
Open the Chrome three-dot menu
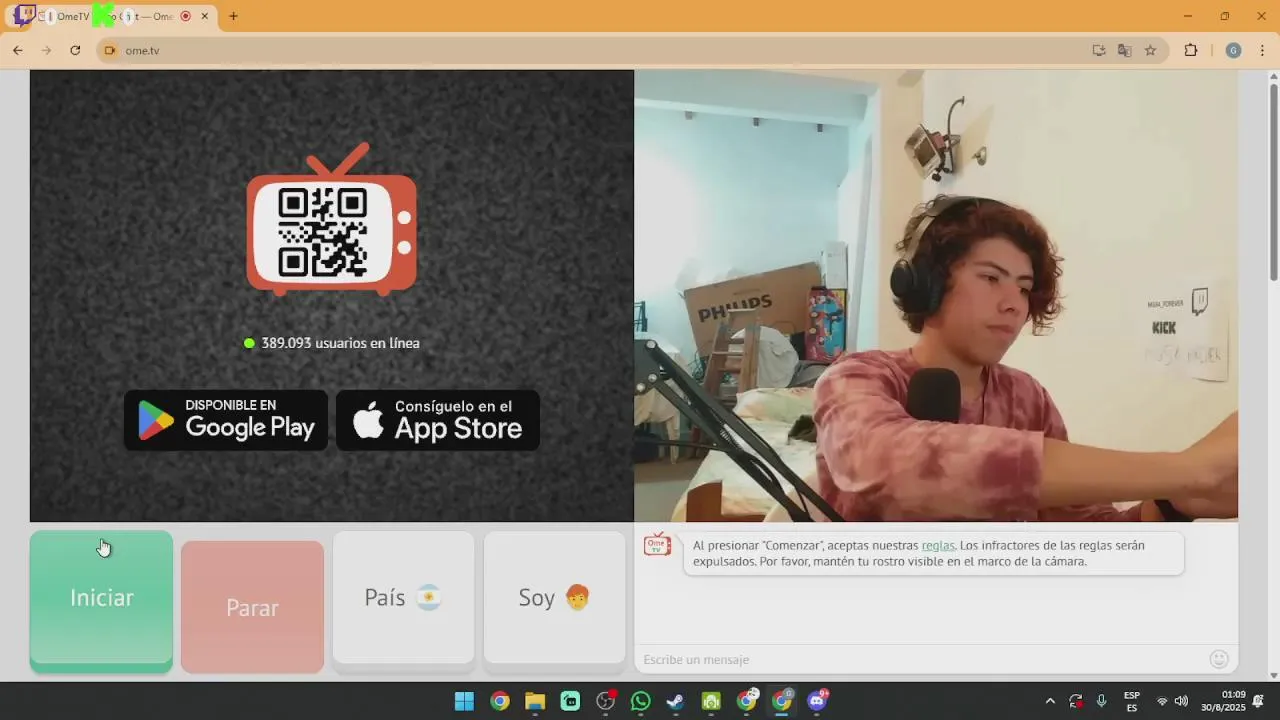(1262, 50)
